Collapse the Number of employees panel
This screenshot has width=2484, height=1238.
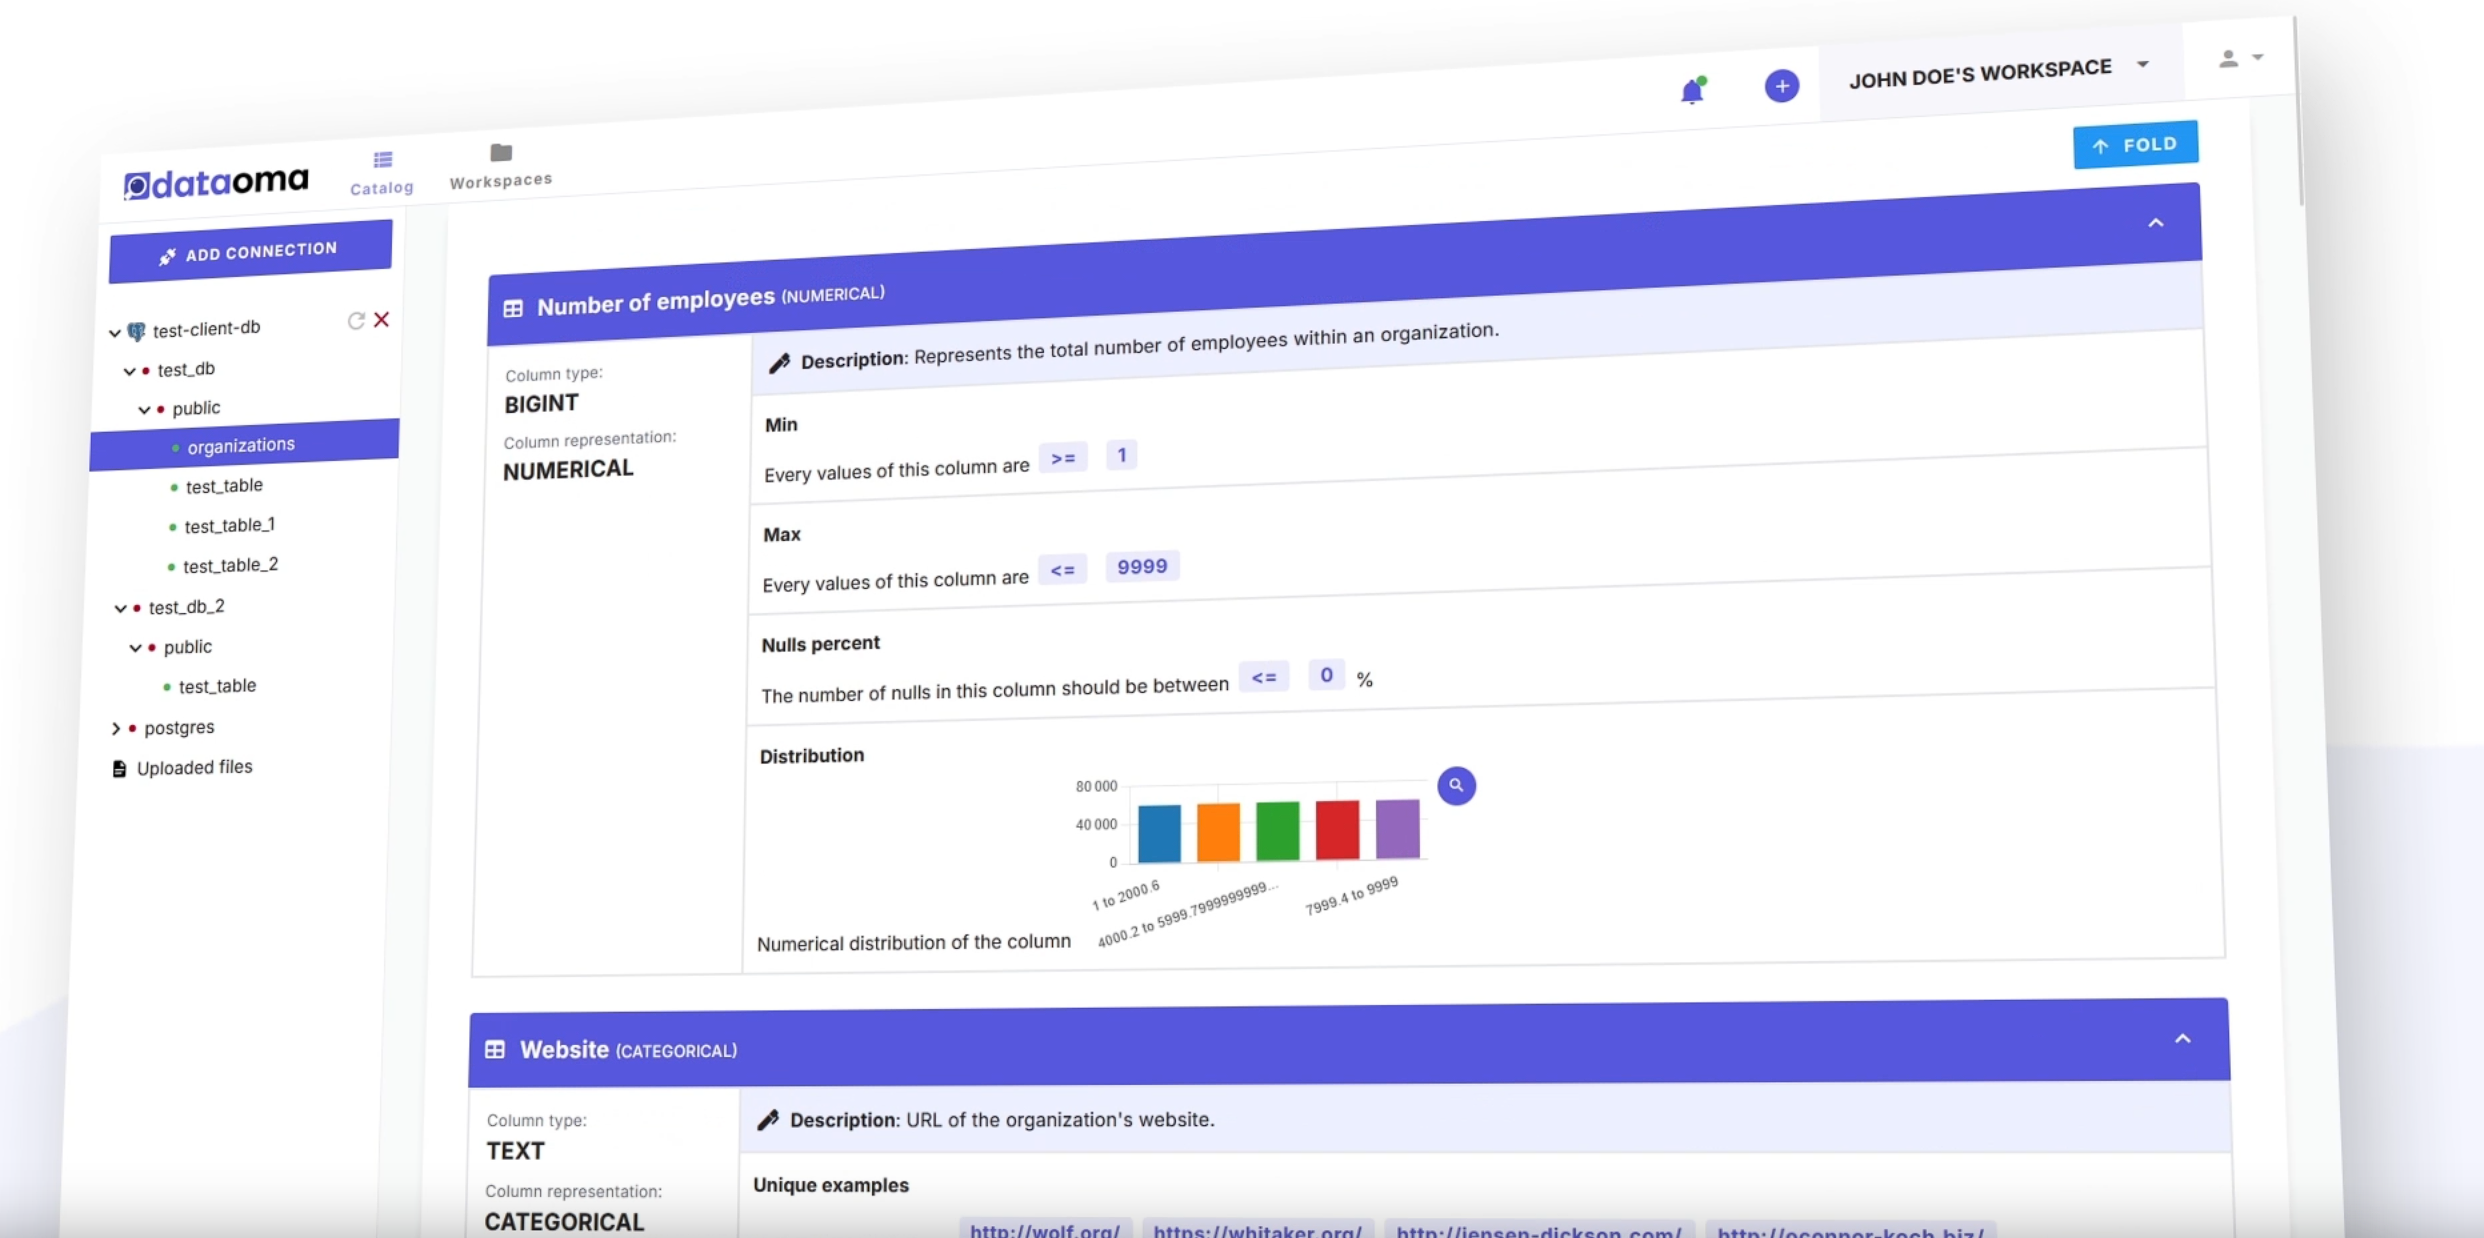coord(2156,222)
